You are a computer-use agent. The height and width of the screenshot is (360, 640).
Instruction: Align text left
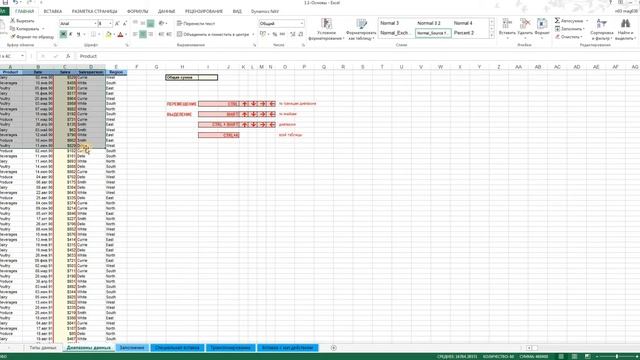pos(135,35)
